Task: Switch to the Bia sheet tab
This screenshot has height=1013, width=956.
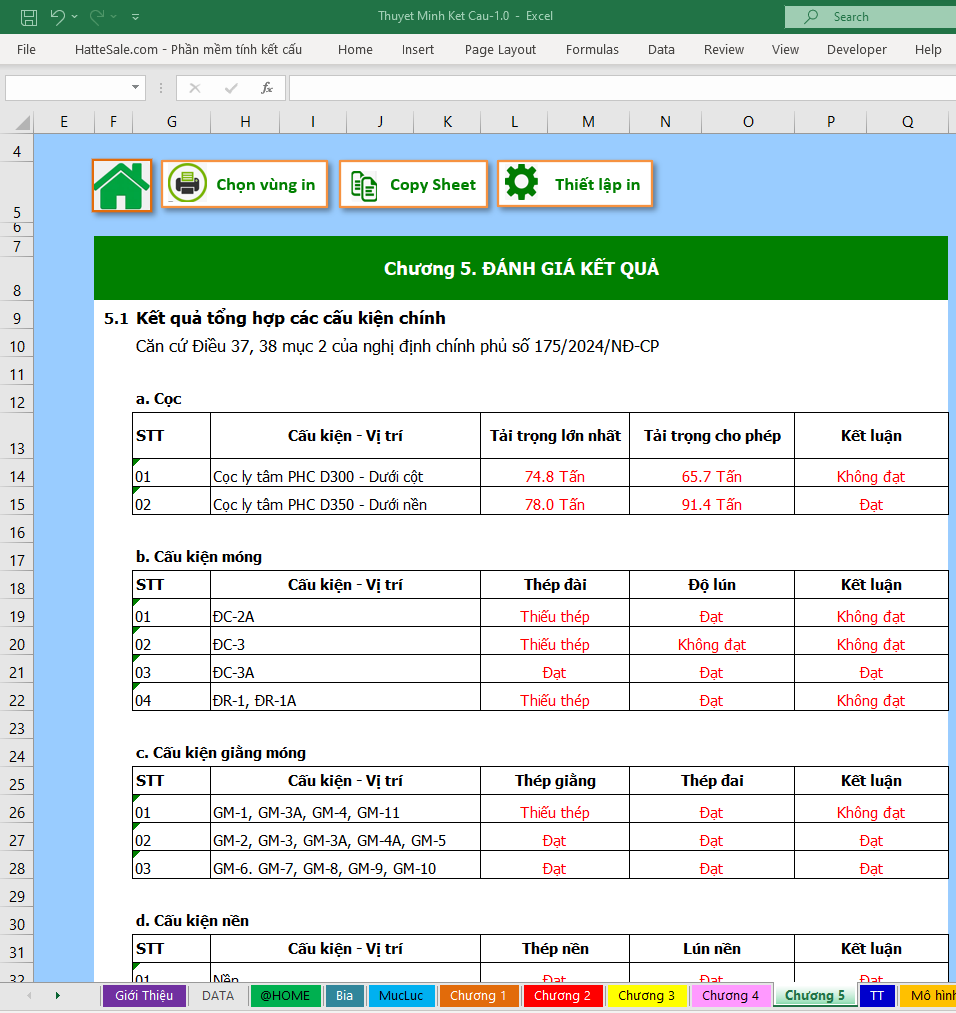Action: point(344,996)
